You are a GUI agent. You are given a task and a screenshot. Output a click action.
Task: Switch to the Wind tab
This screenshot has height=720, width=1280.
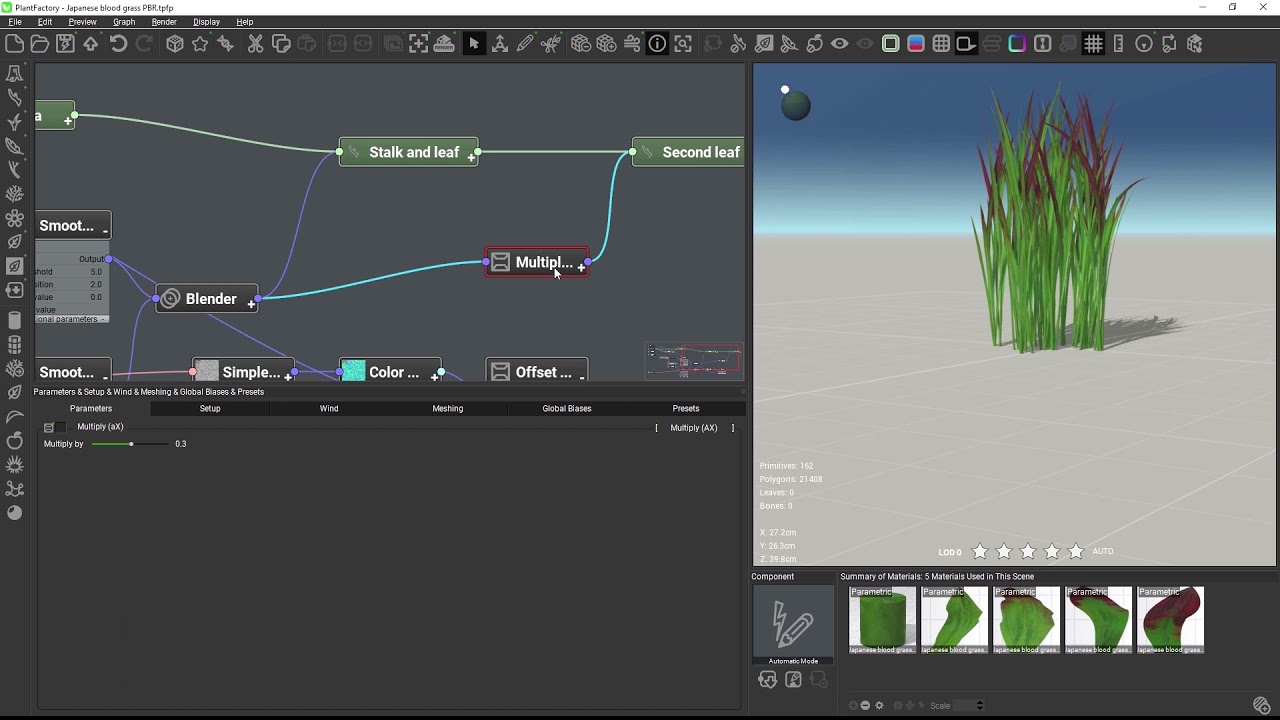tap(329, 408)
